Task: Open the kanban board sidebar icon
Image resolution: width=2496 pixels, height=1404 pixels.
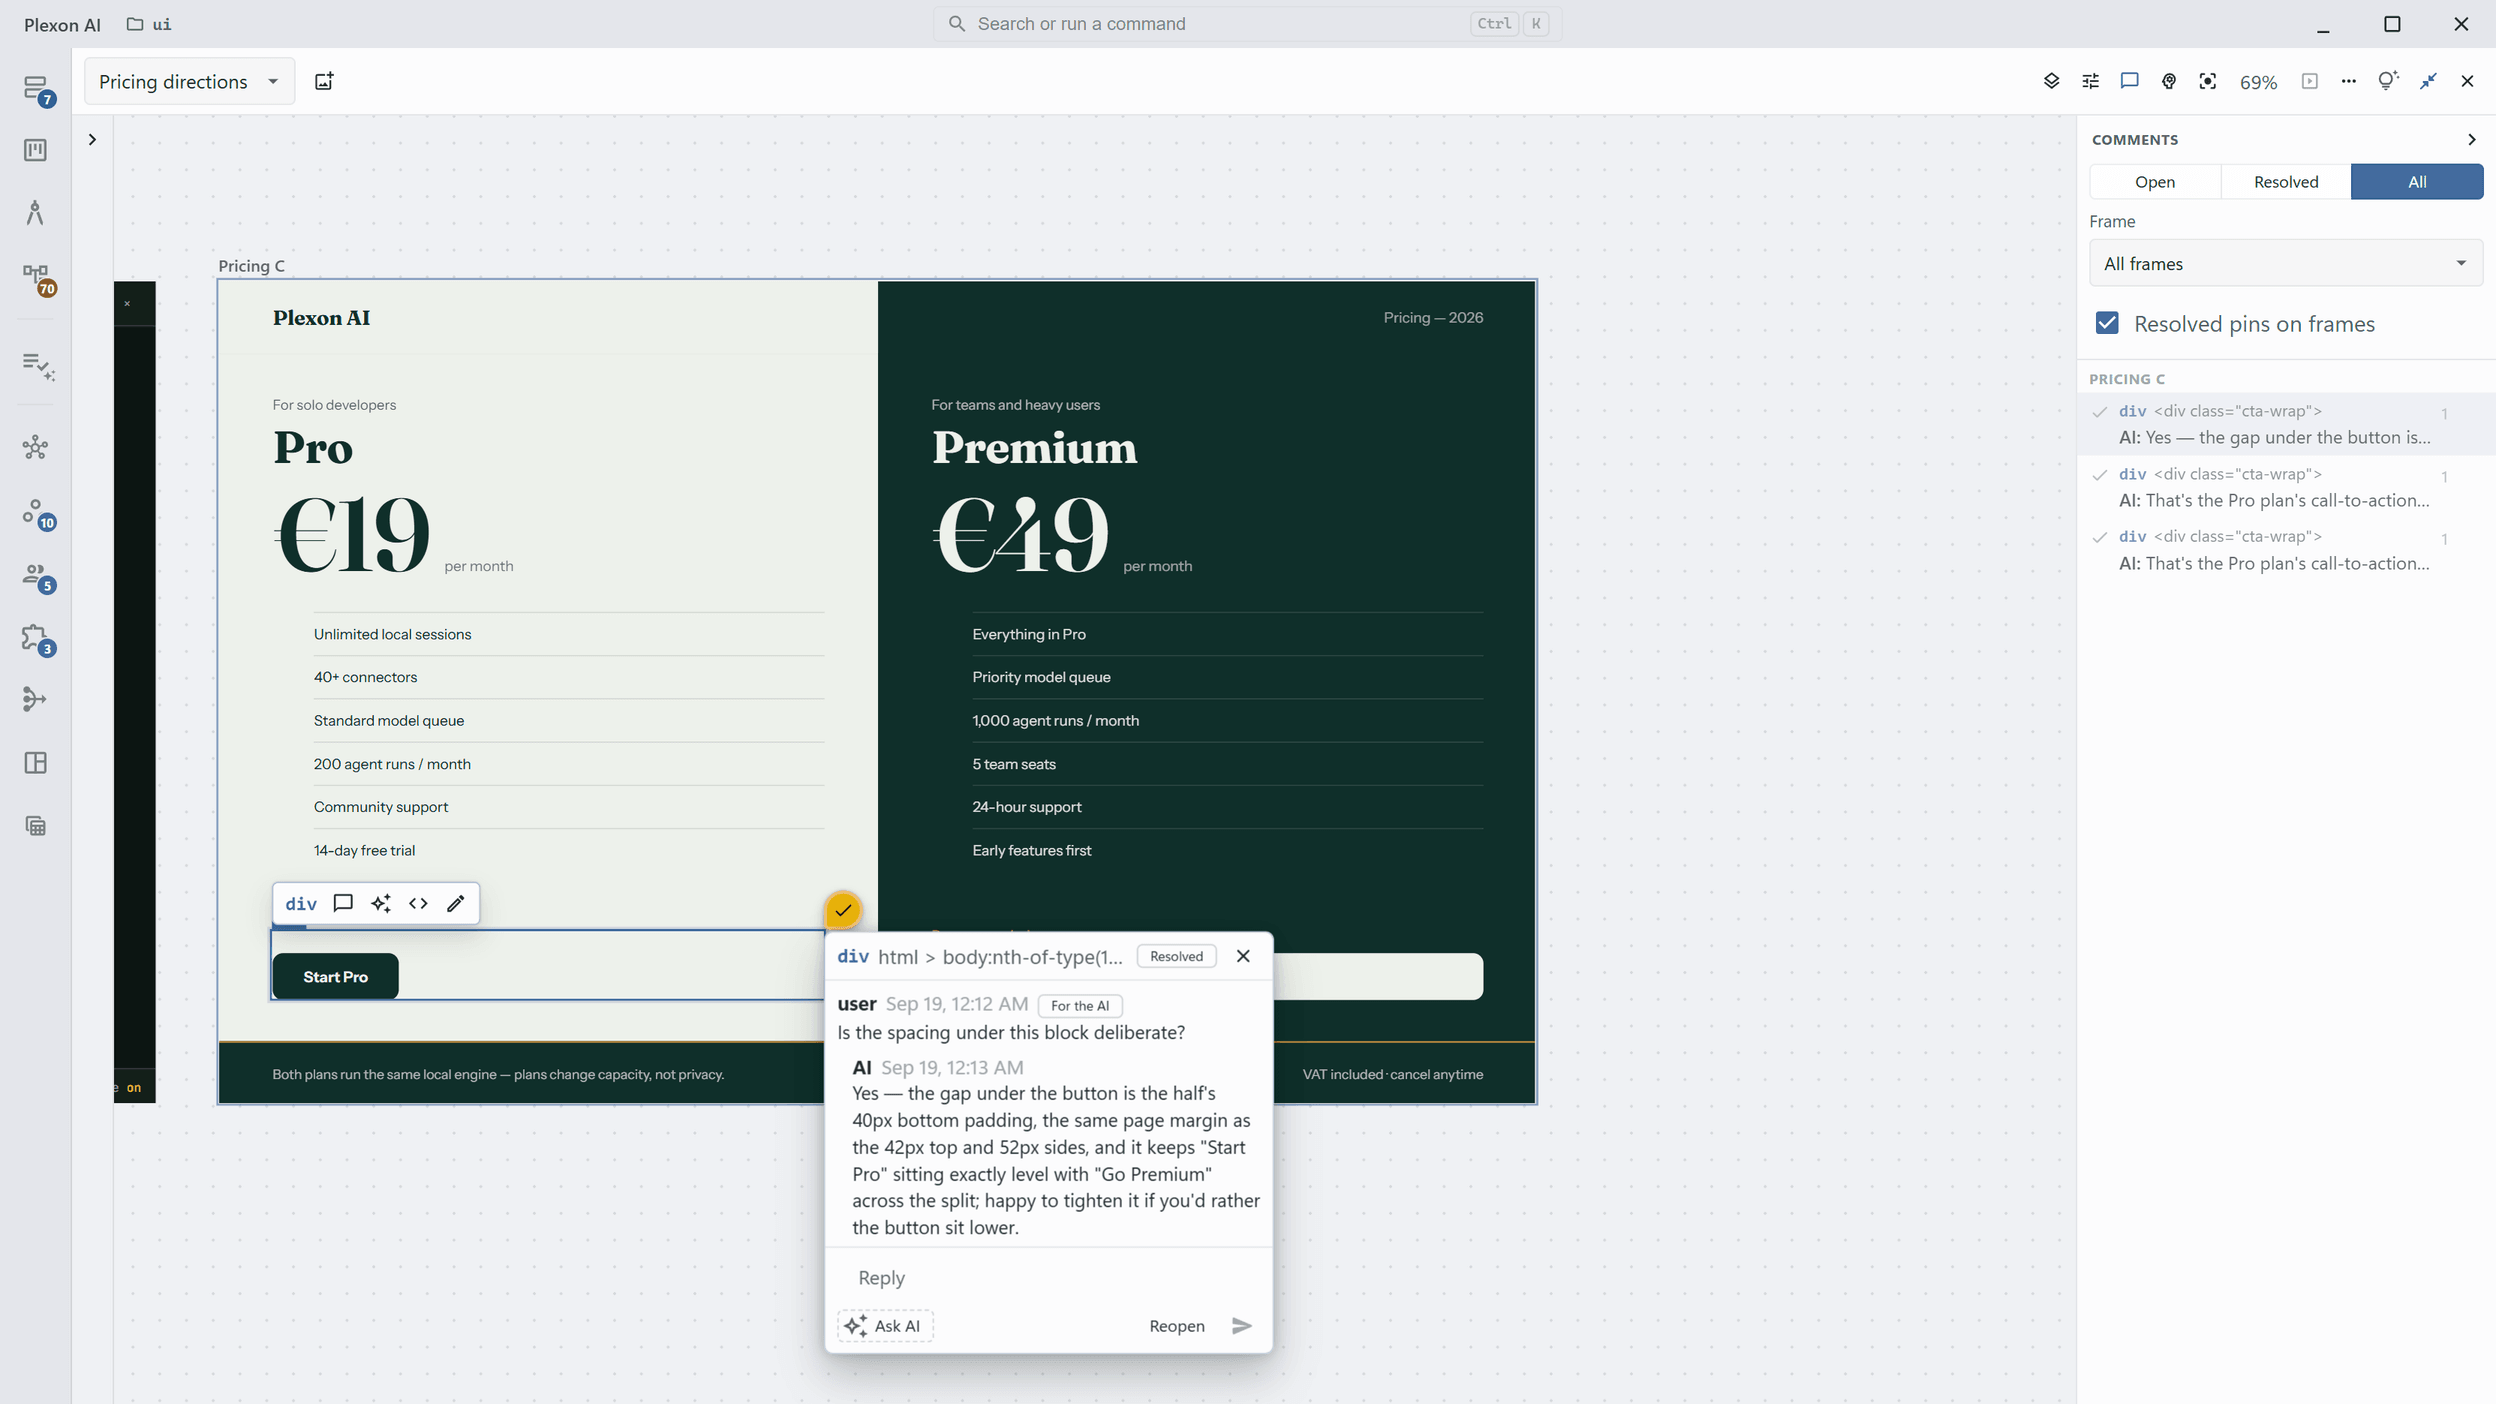Action: click(36, 150)
